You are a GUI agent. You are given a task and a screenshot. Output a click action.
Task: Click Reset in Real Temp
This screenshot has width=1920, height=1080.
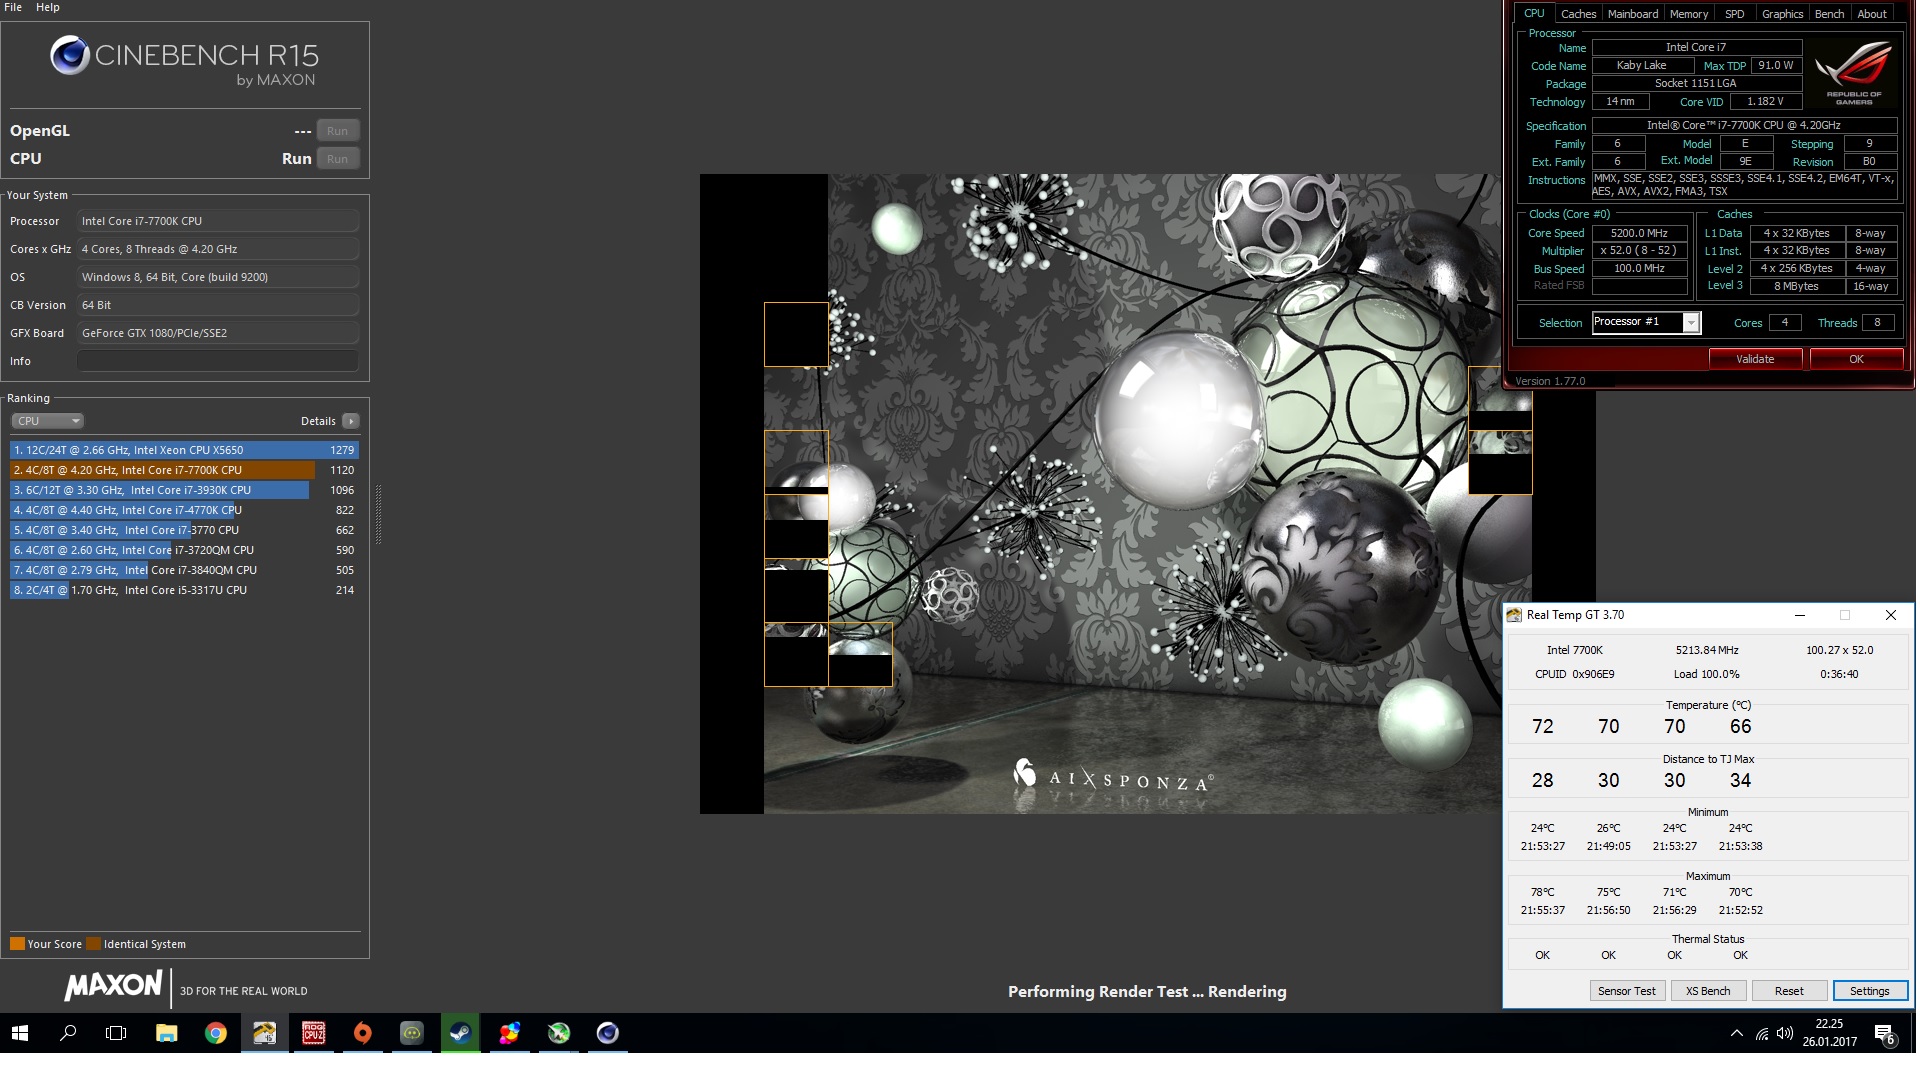tap(1789, 991)
